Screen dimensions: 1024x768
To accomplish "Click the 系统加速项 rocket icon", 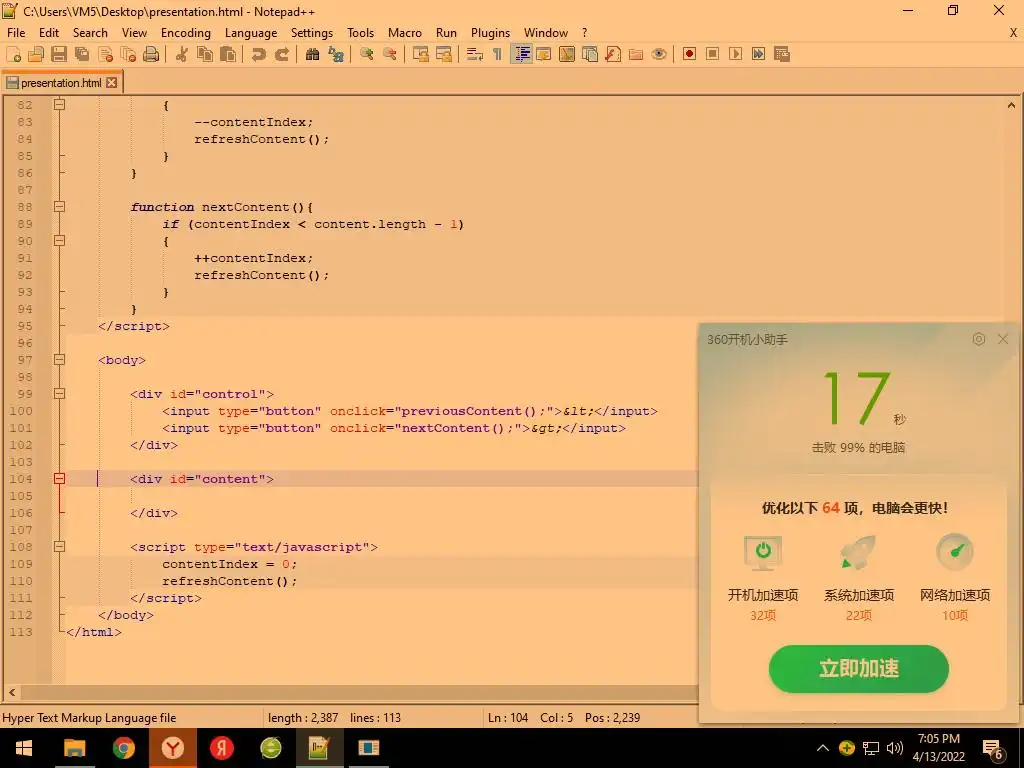I will [x=858, y=552].
